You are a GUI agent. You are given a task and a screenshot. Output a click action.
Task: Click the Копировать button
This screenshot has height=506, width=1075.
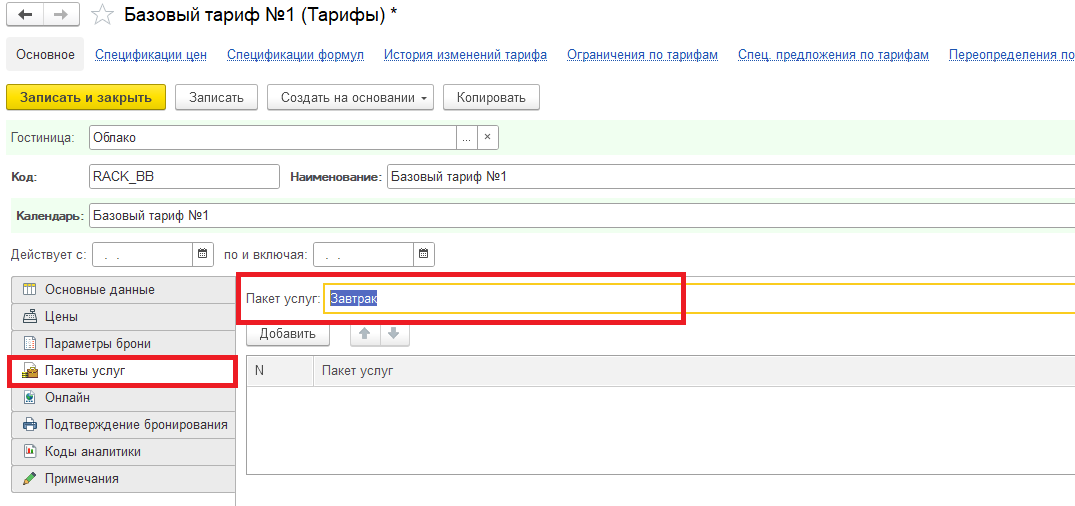pyautogui.click(x=492, y=97)
